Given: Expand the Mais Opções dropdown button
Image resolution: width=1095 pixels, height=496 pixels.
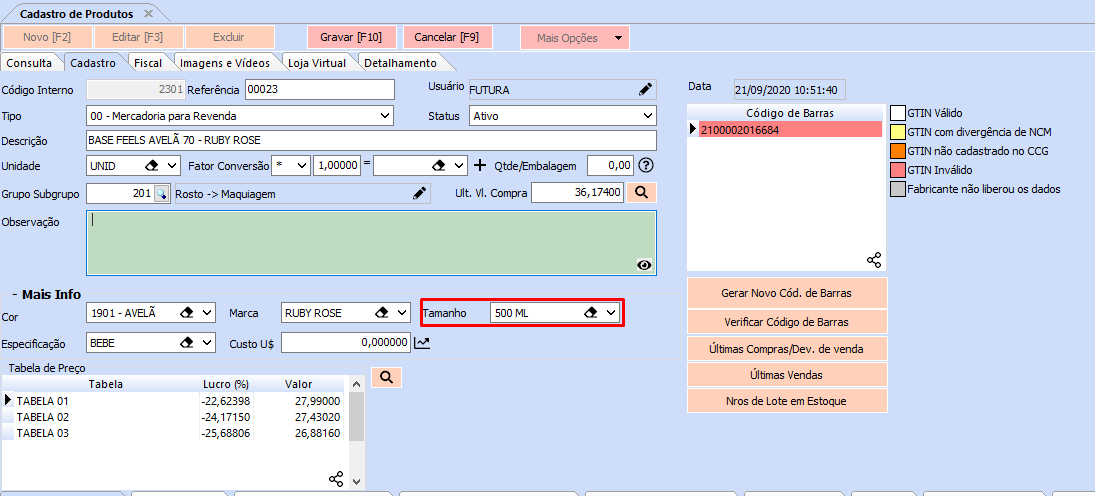Looking at the screenshot, I should (619, 38).
